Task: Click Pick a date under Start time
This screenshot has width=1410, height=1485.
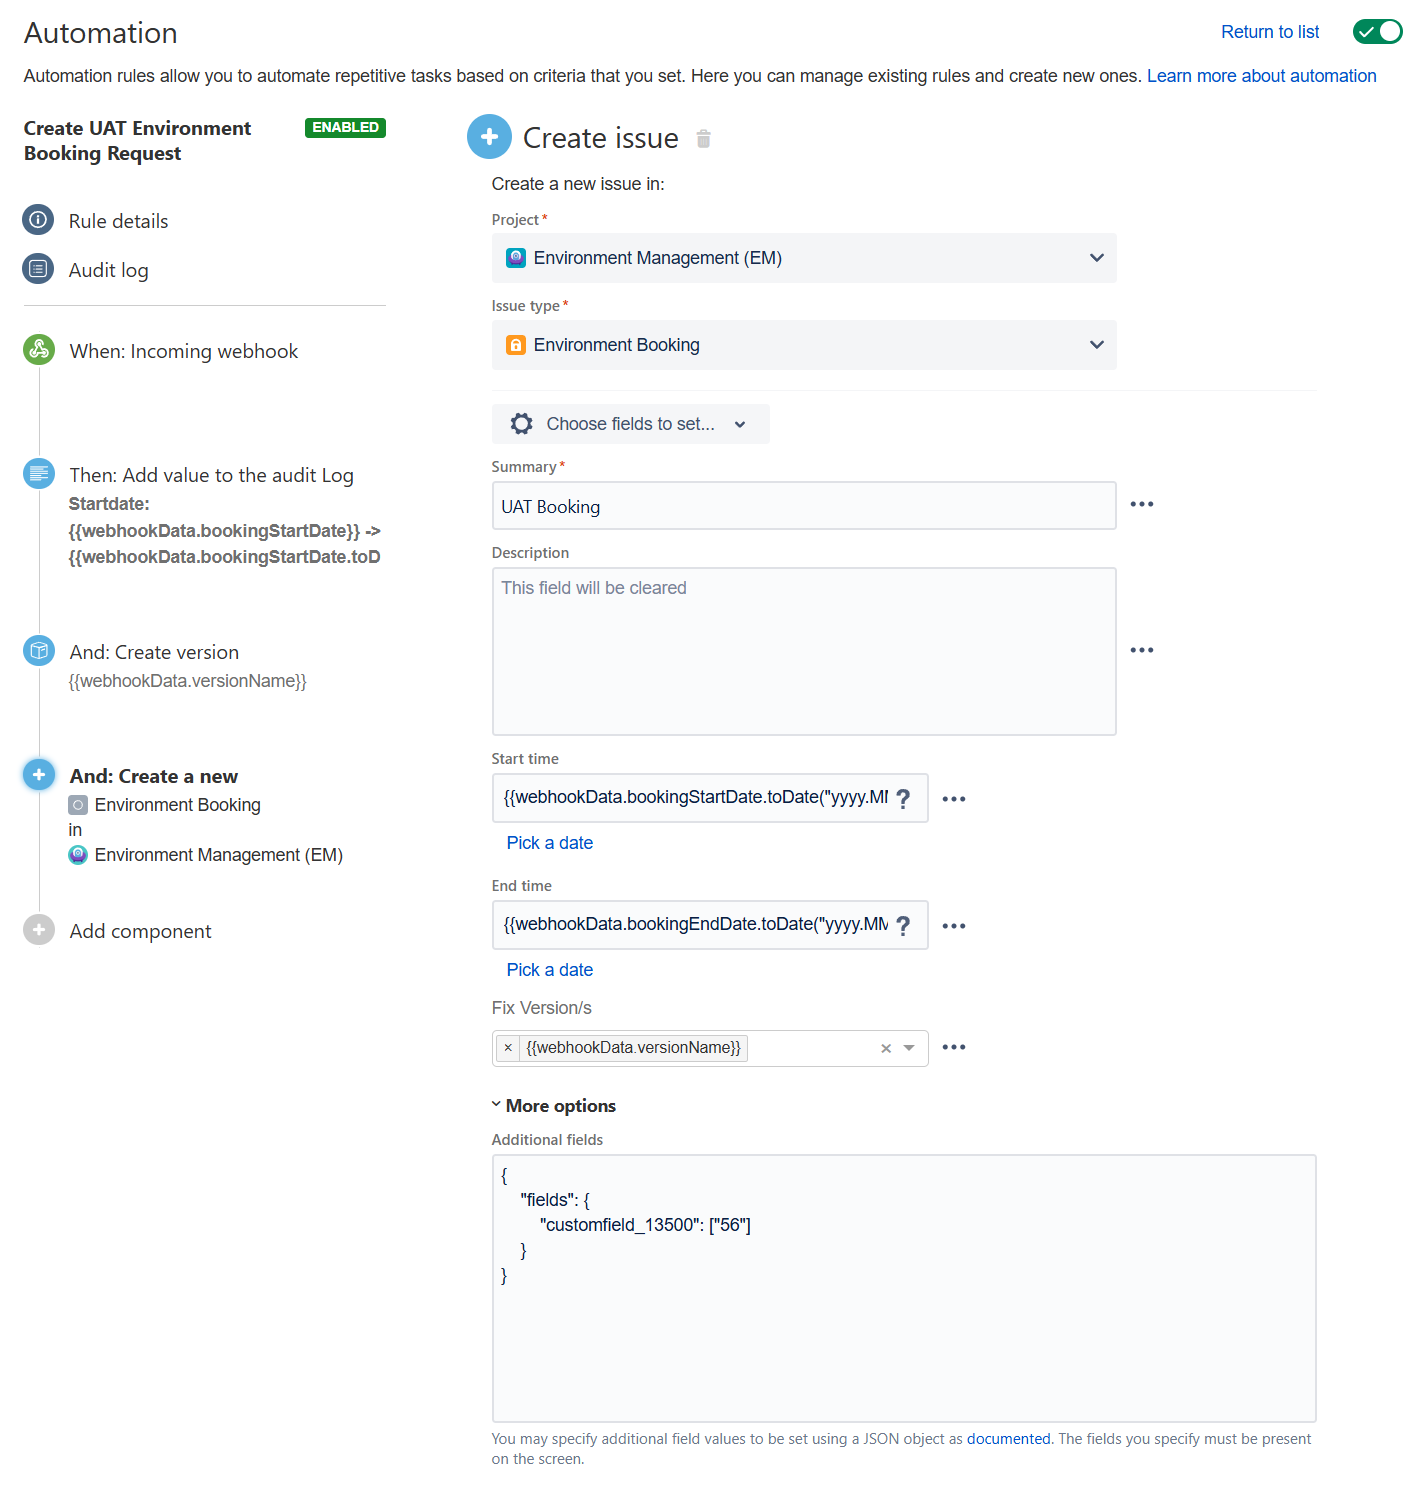Action: tap(549, 843)
